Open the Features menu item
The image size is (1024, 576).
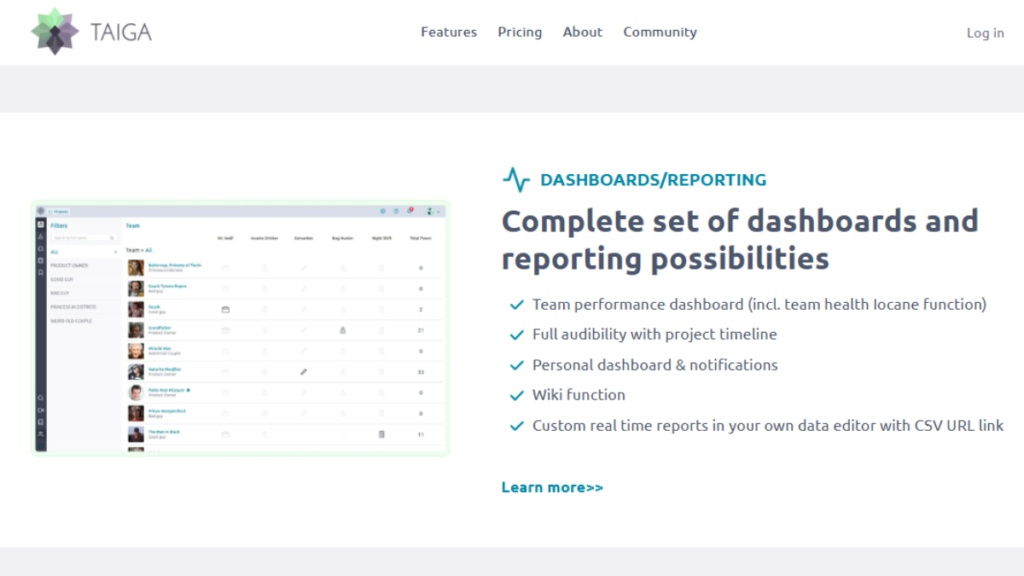[448, 31]
